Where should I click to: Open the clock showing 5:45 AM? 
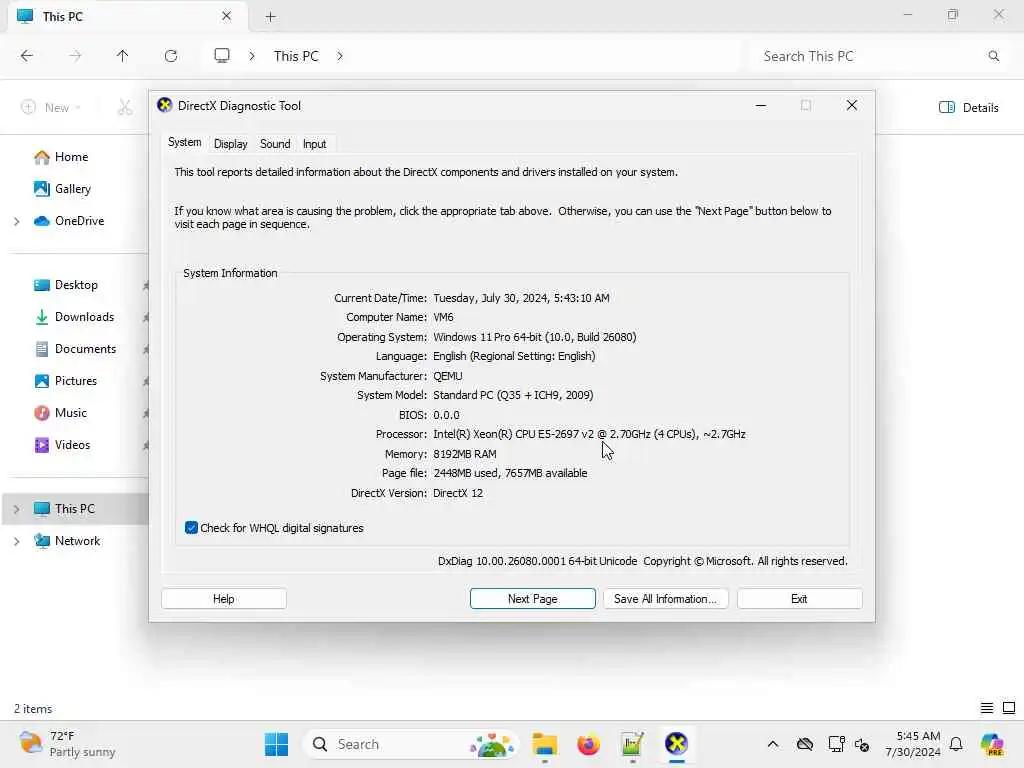(913, 744)
